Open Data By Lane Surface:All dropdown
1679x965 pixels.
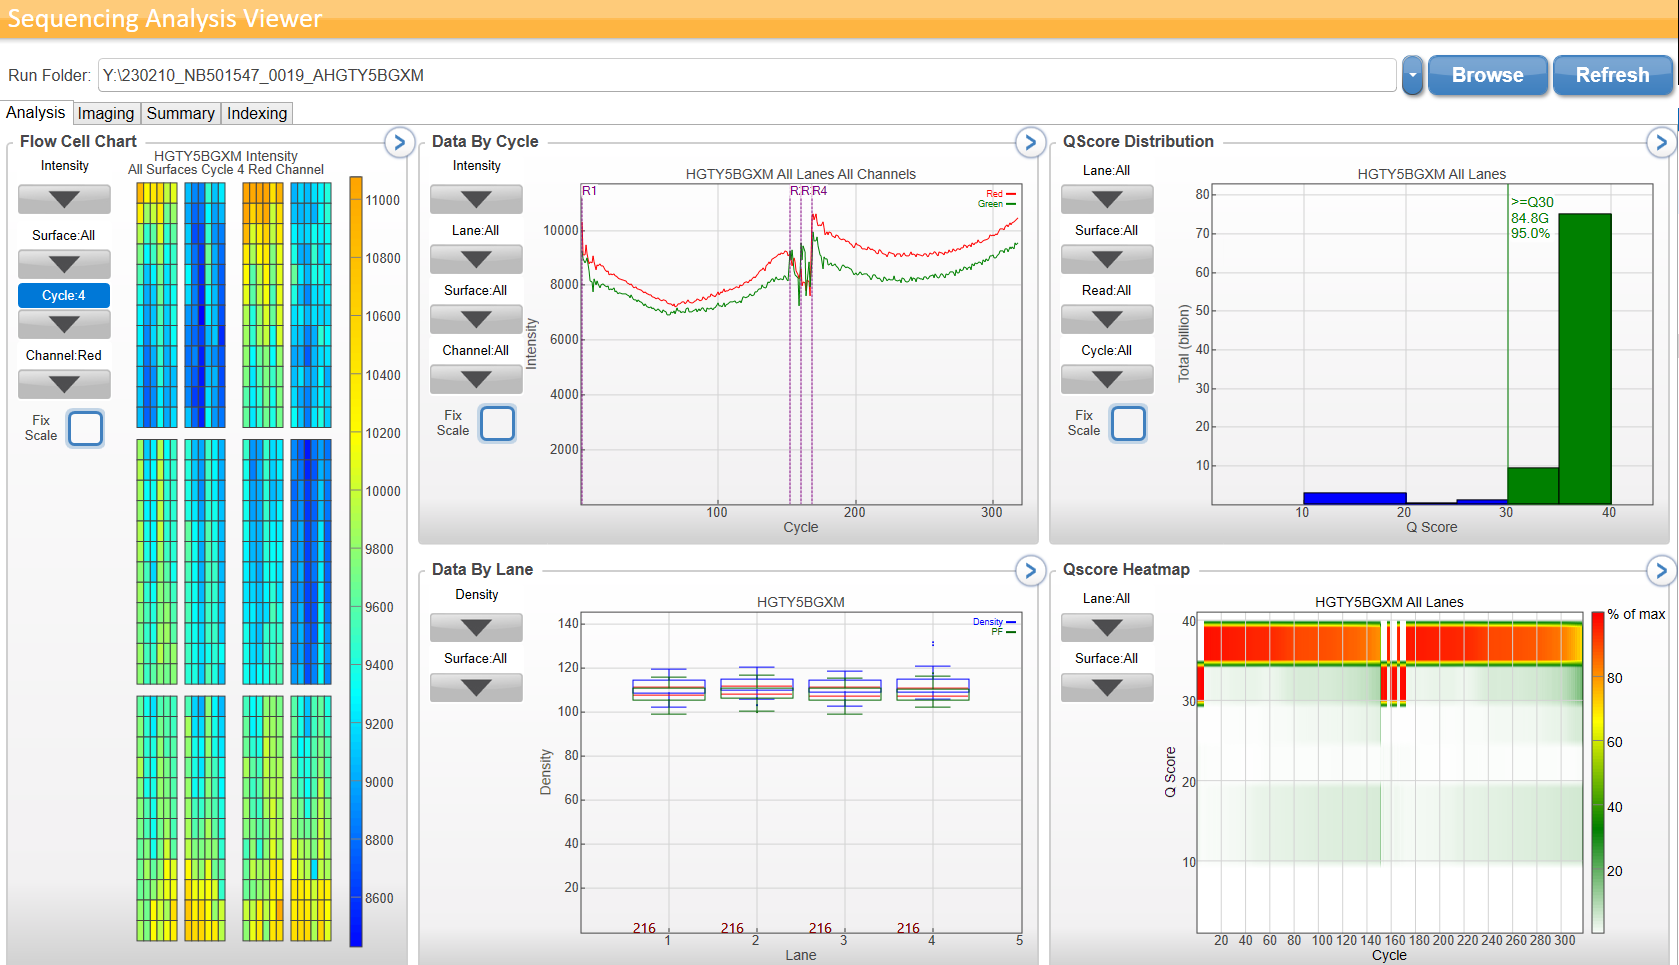(476, 687)
